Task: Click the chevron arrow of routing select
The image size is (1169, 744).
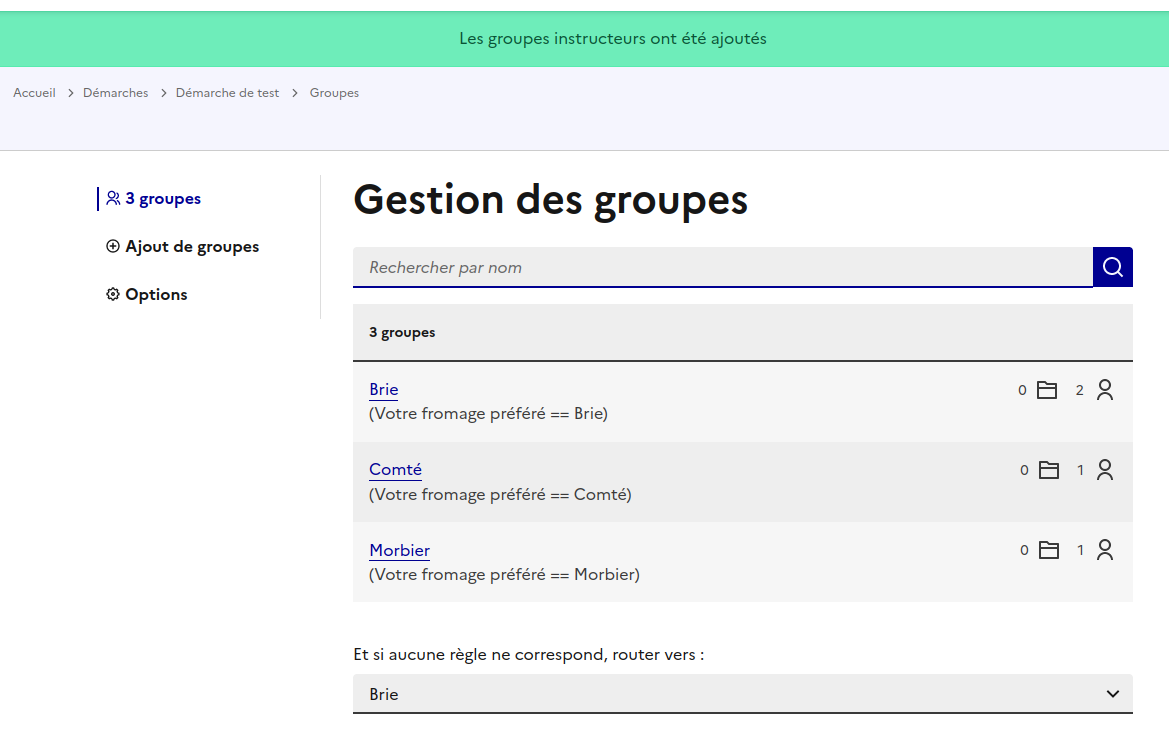Action: tap(1112, 694)
